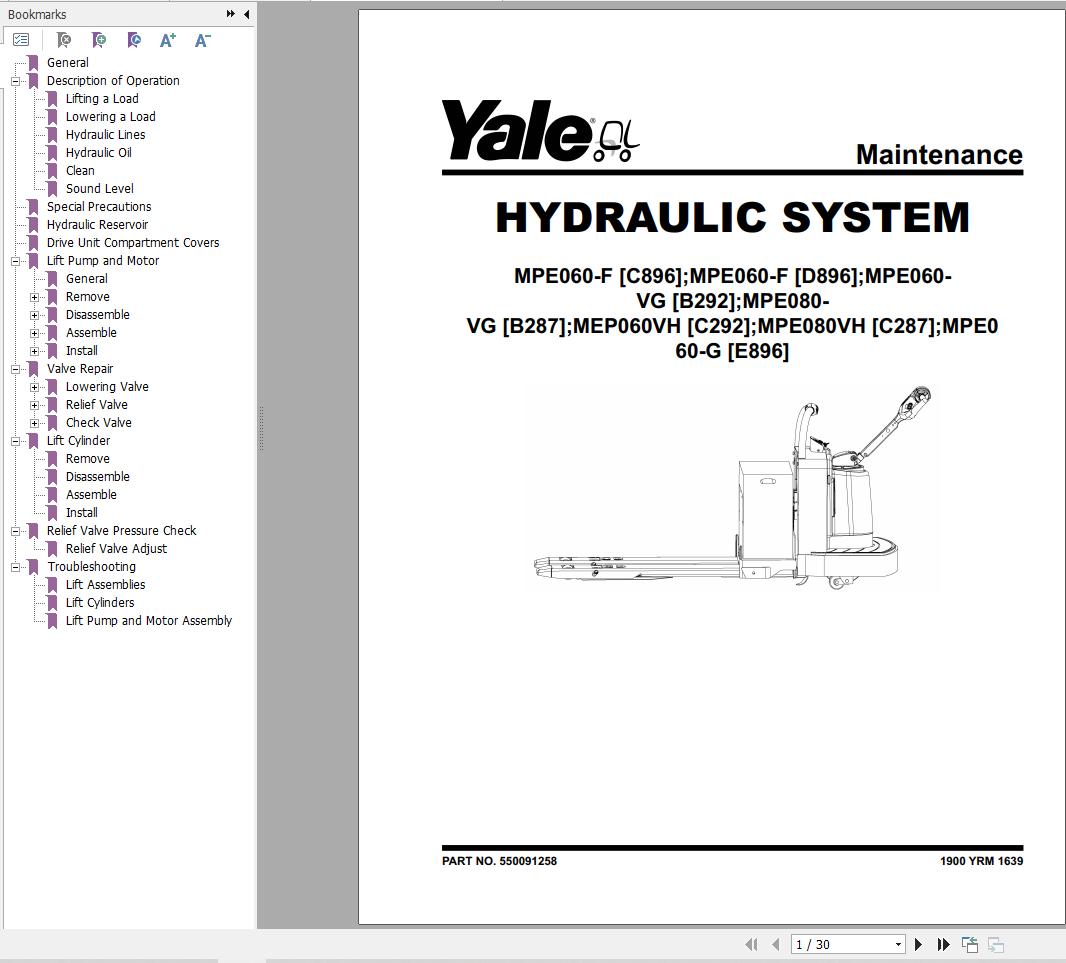Click the Relief Valve Pressure Check label
This screenshot has height=963, width=1066.
(x=121, y=530)
